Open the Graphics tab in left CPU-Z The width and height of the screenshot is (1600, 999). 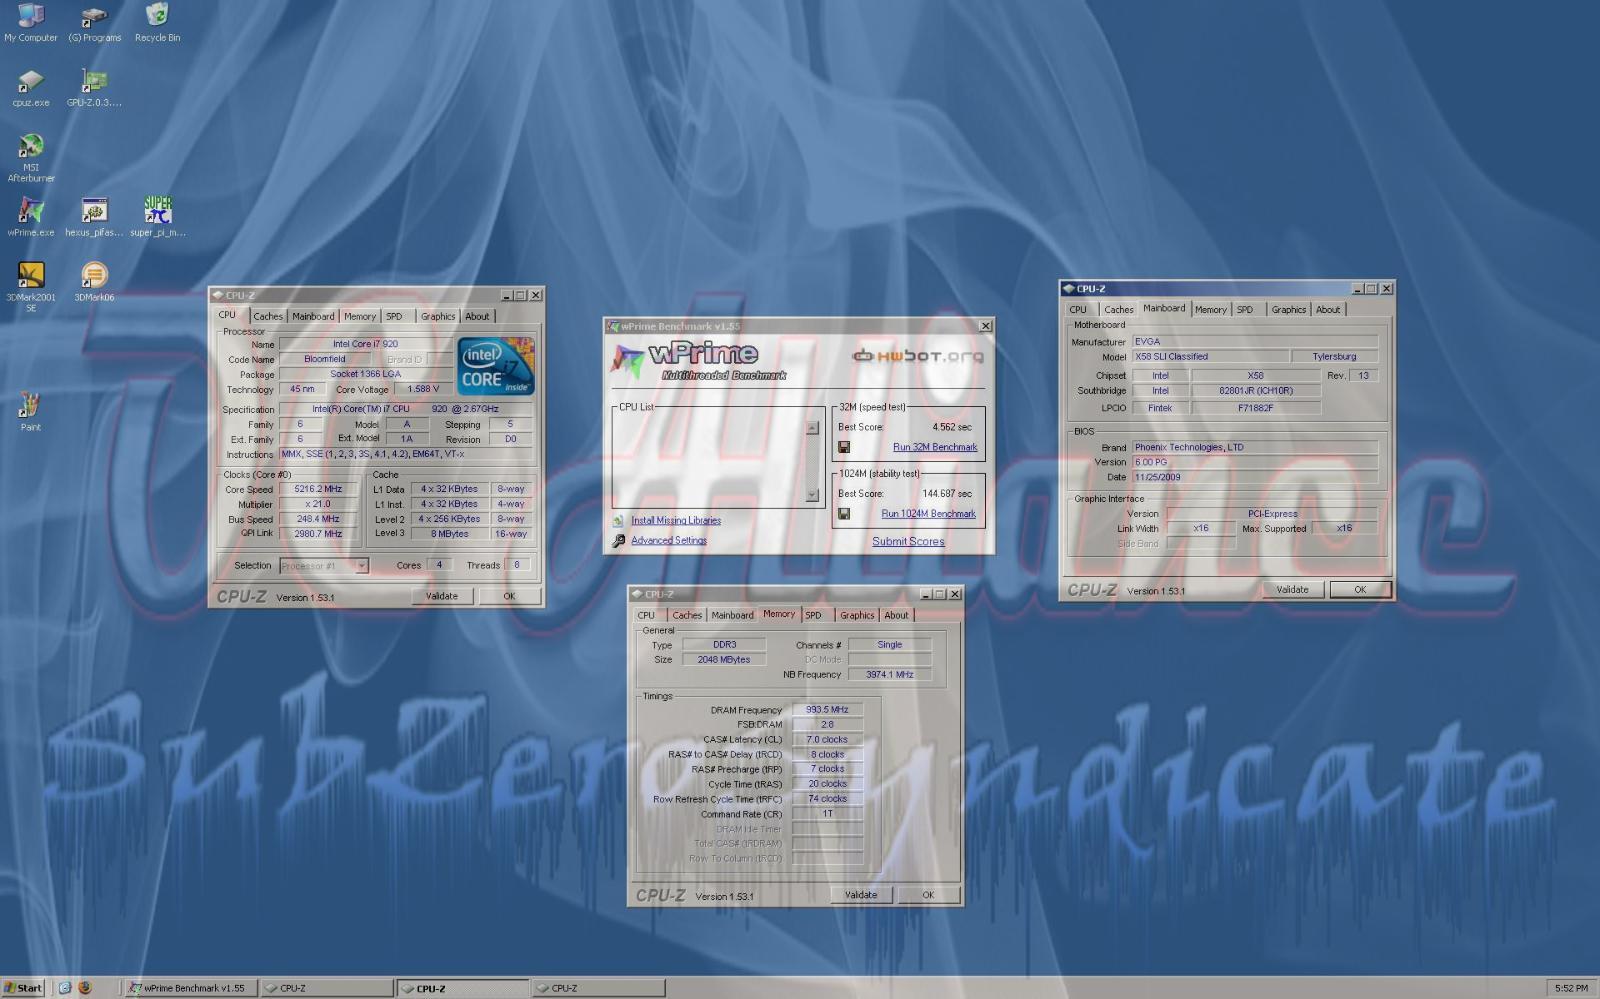(x=438, y=316)
